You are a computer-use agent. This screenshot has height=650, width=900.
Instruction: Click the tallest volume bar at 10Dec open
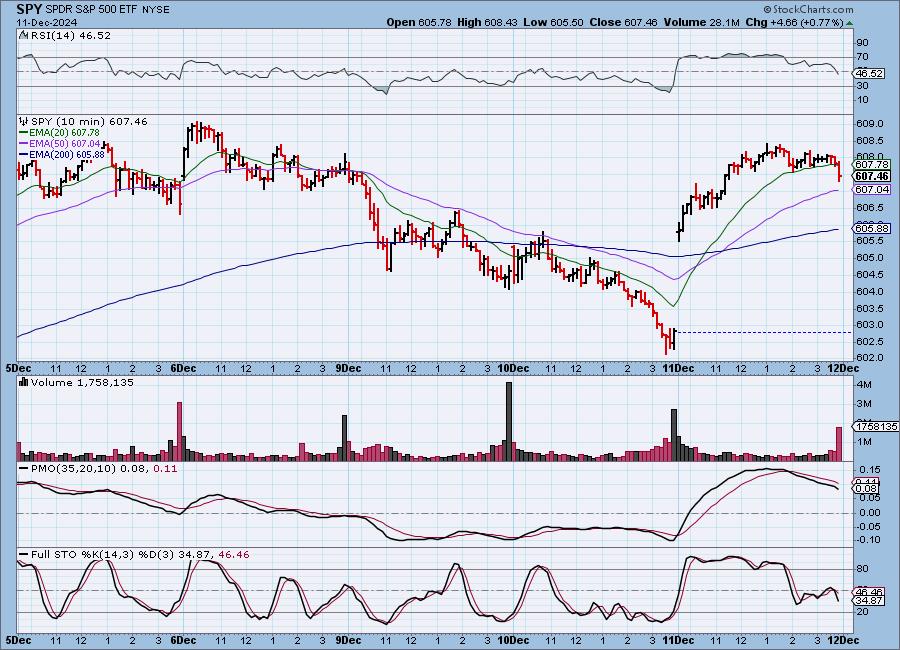tap(509, 421)
